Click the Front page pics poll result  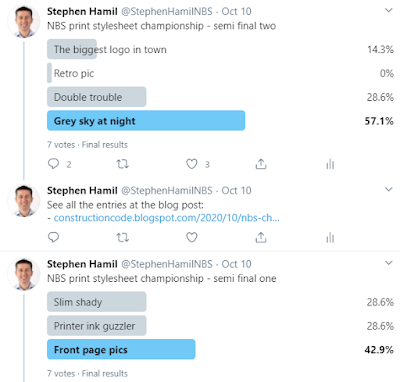click(121, 349)
